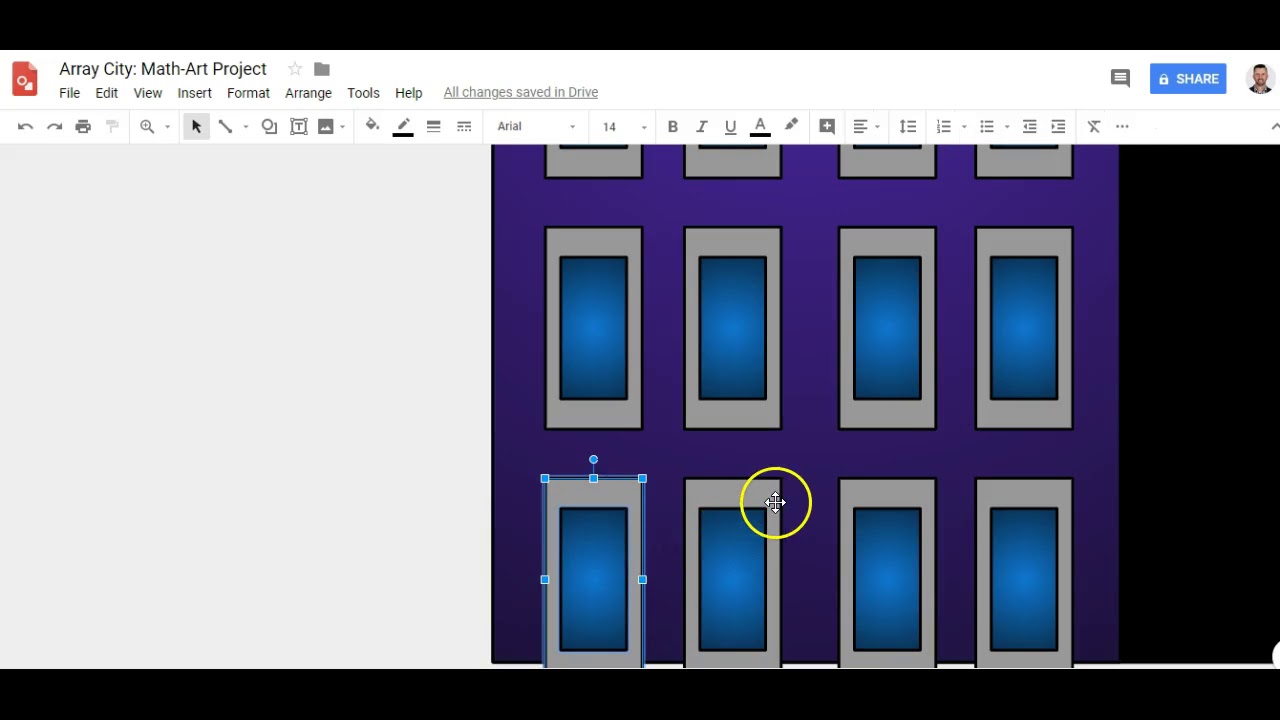Click the Increase indent icon
Screen dimensions: 1280x720
click(x=1058, y=127)
